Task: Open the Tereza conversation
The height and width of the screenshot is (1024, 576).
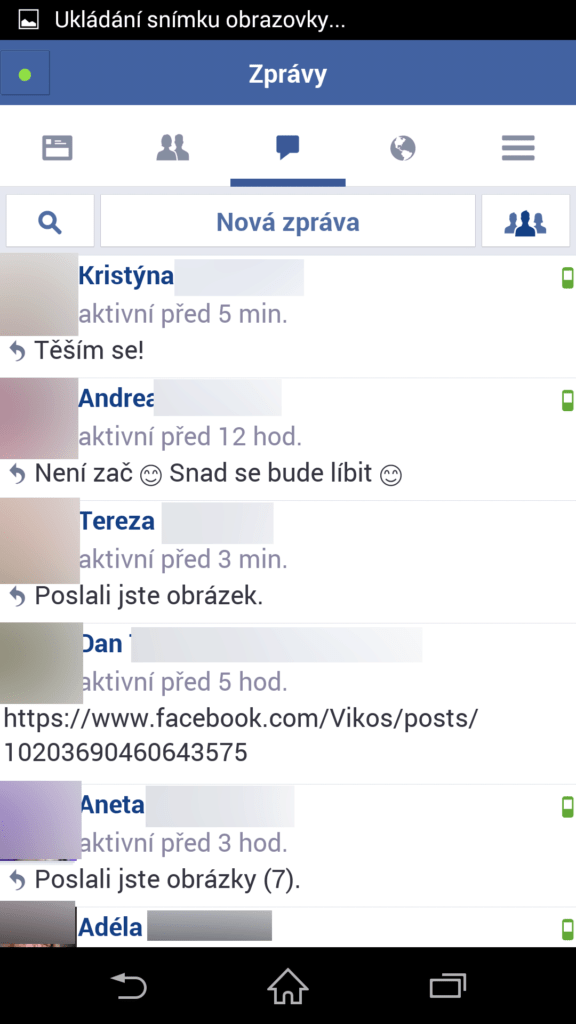Action: pos(288,562)
